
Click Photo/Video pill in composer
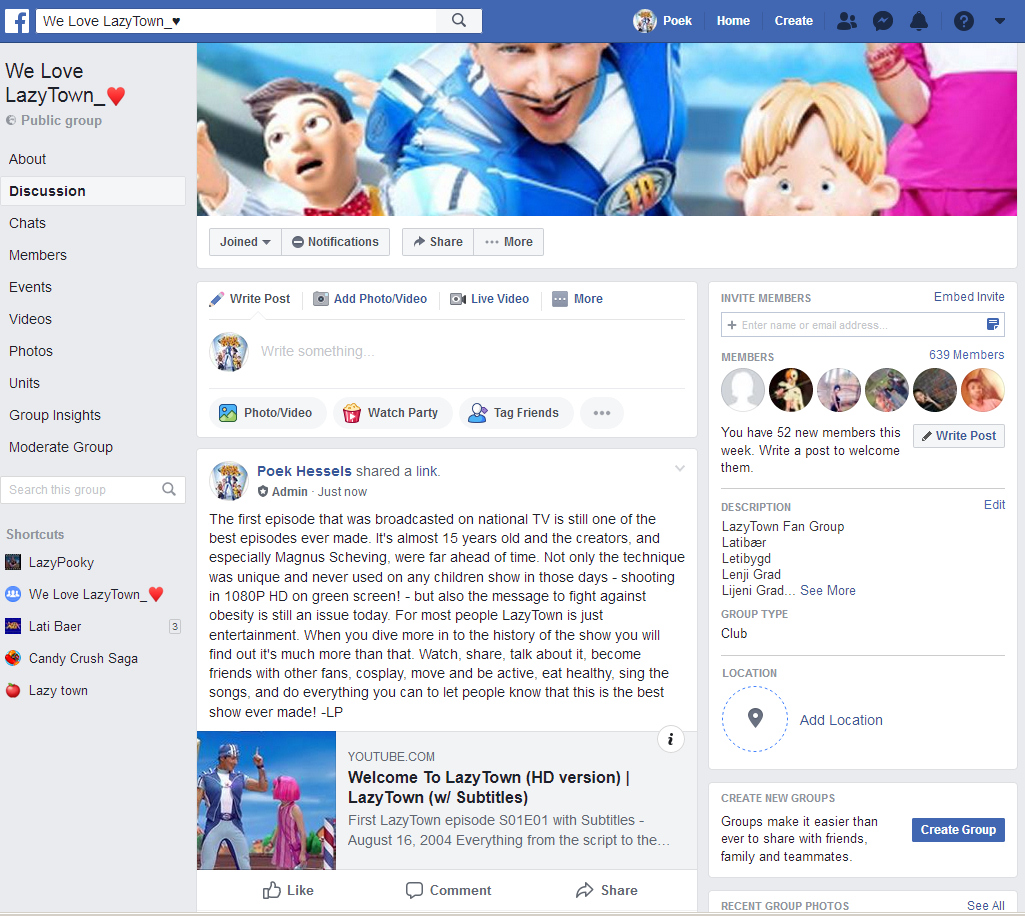(x=267, y=413)
